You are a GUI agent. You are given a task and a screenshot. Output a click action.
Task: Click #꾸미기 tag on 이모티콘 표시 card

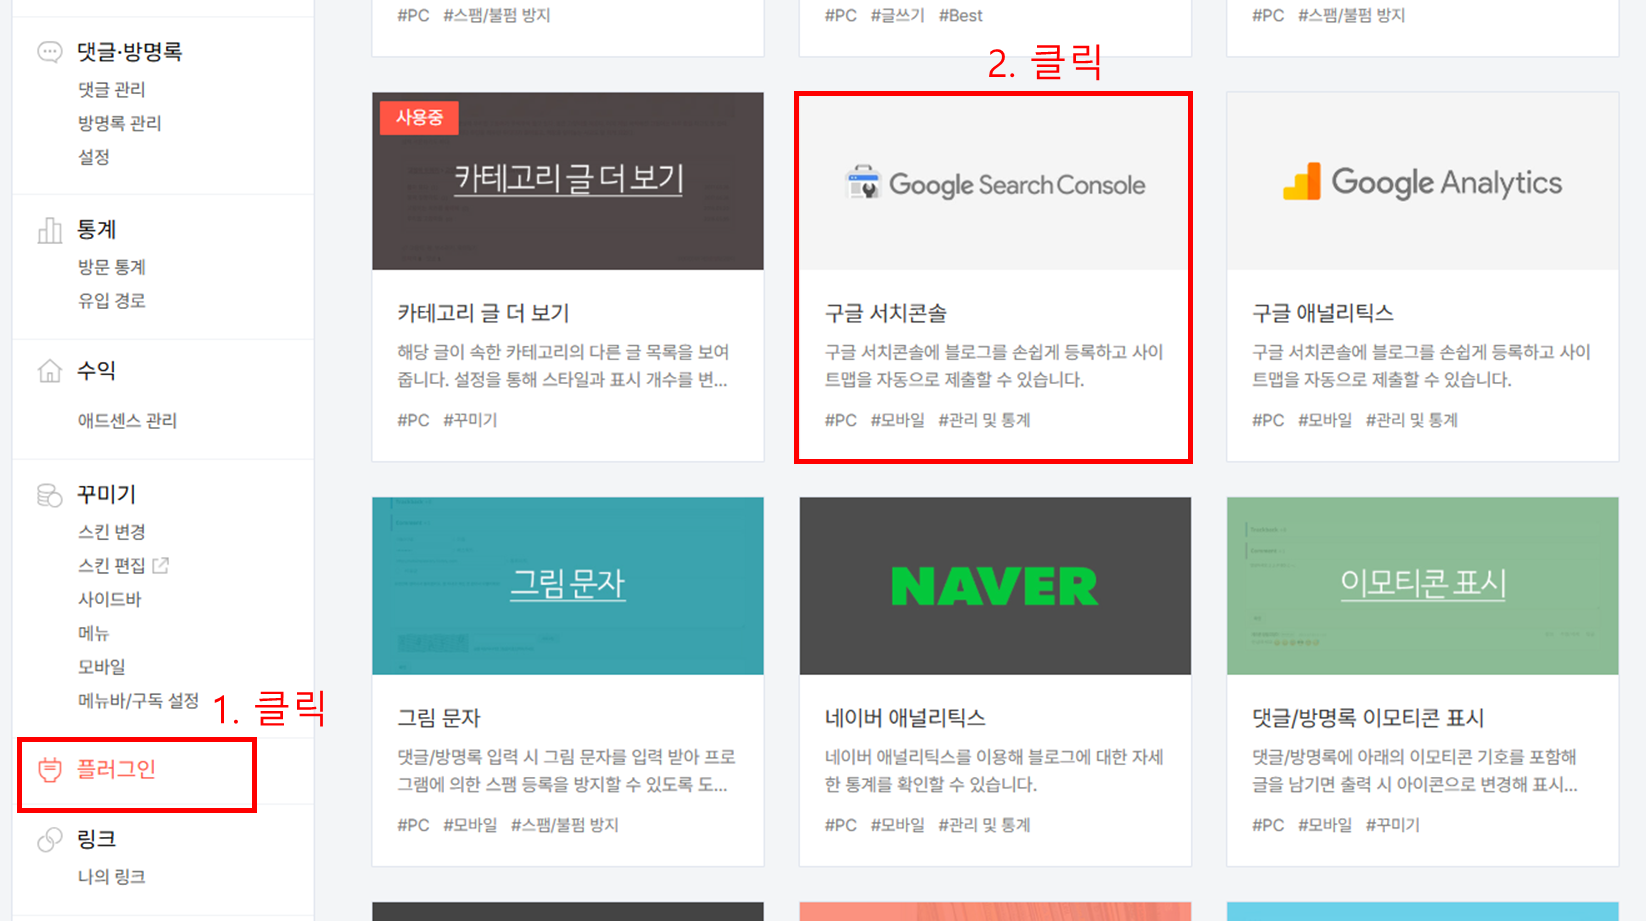tap(1393, 826)
